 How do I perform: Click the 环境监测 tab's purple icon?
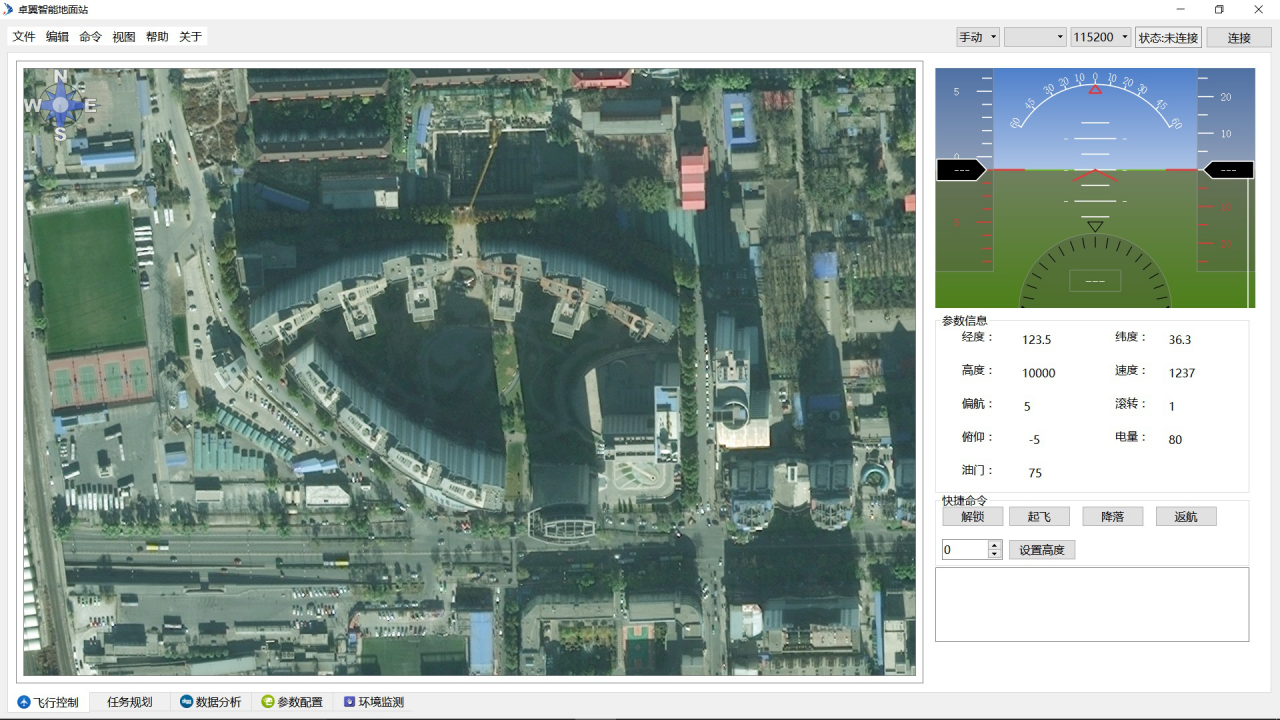click(x=349, y=702)
